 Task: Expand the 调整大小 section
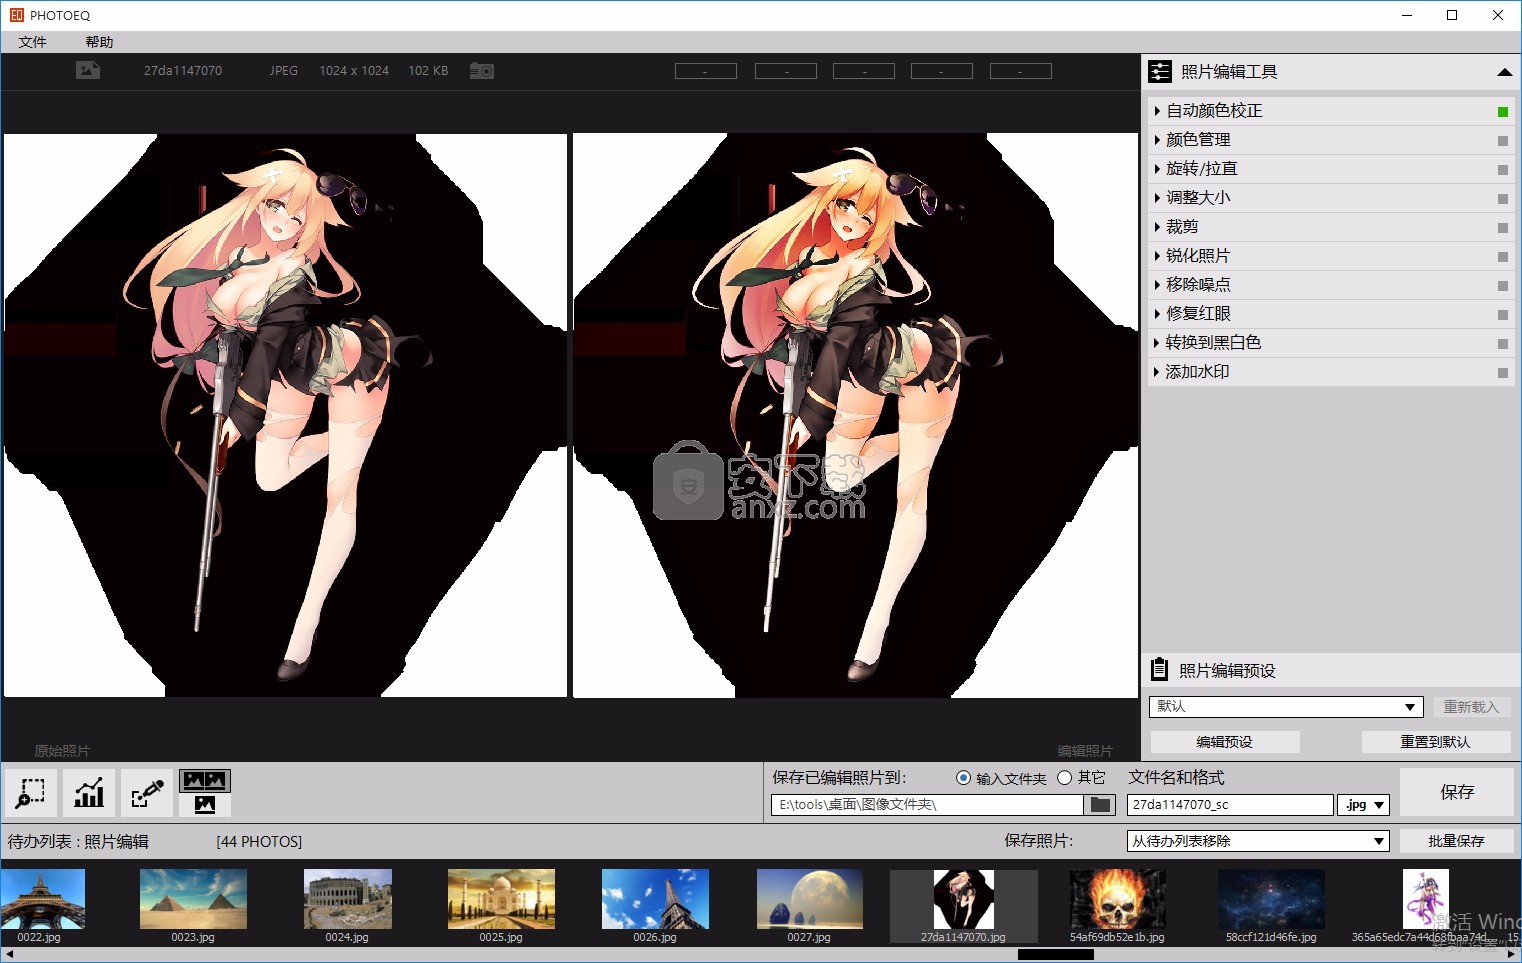coord(1157,198)
